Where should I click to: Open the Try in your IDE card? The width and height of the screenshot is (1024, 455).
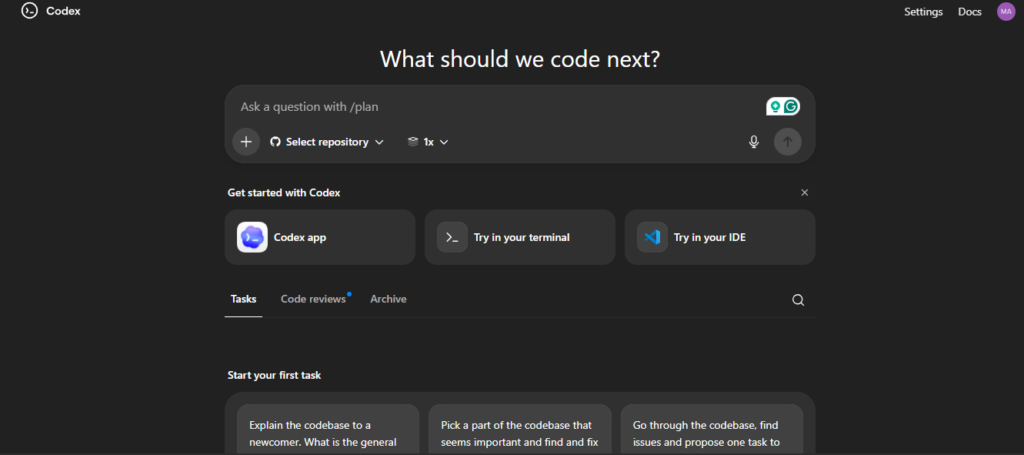(720, 237)
